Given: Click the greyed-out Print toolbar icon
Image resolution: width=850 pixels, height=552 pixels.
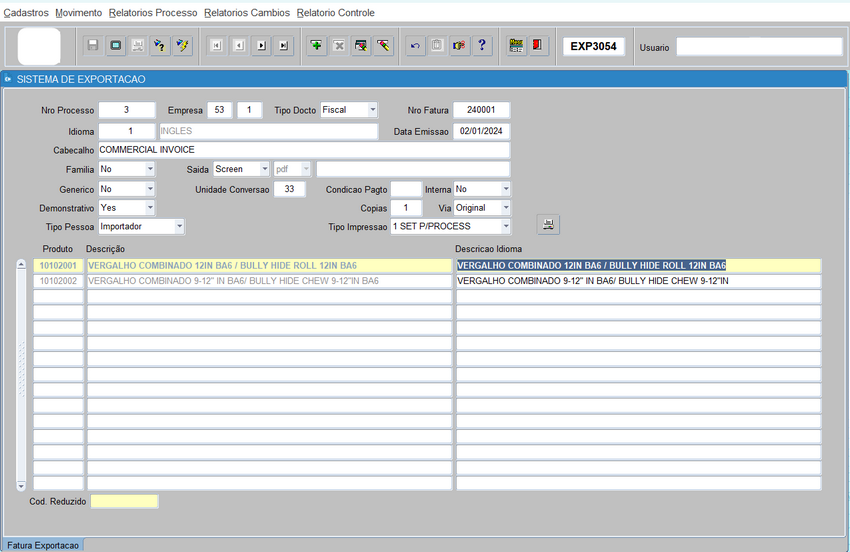Looking at the screenshot, I should (138, 45).
